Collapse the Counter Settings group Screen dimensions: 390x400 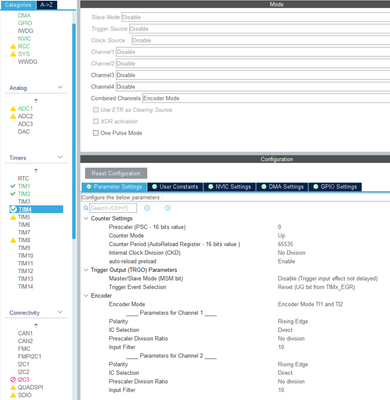[x=86, y=218]
